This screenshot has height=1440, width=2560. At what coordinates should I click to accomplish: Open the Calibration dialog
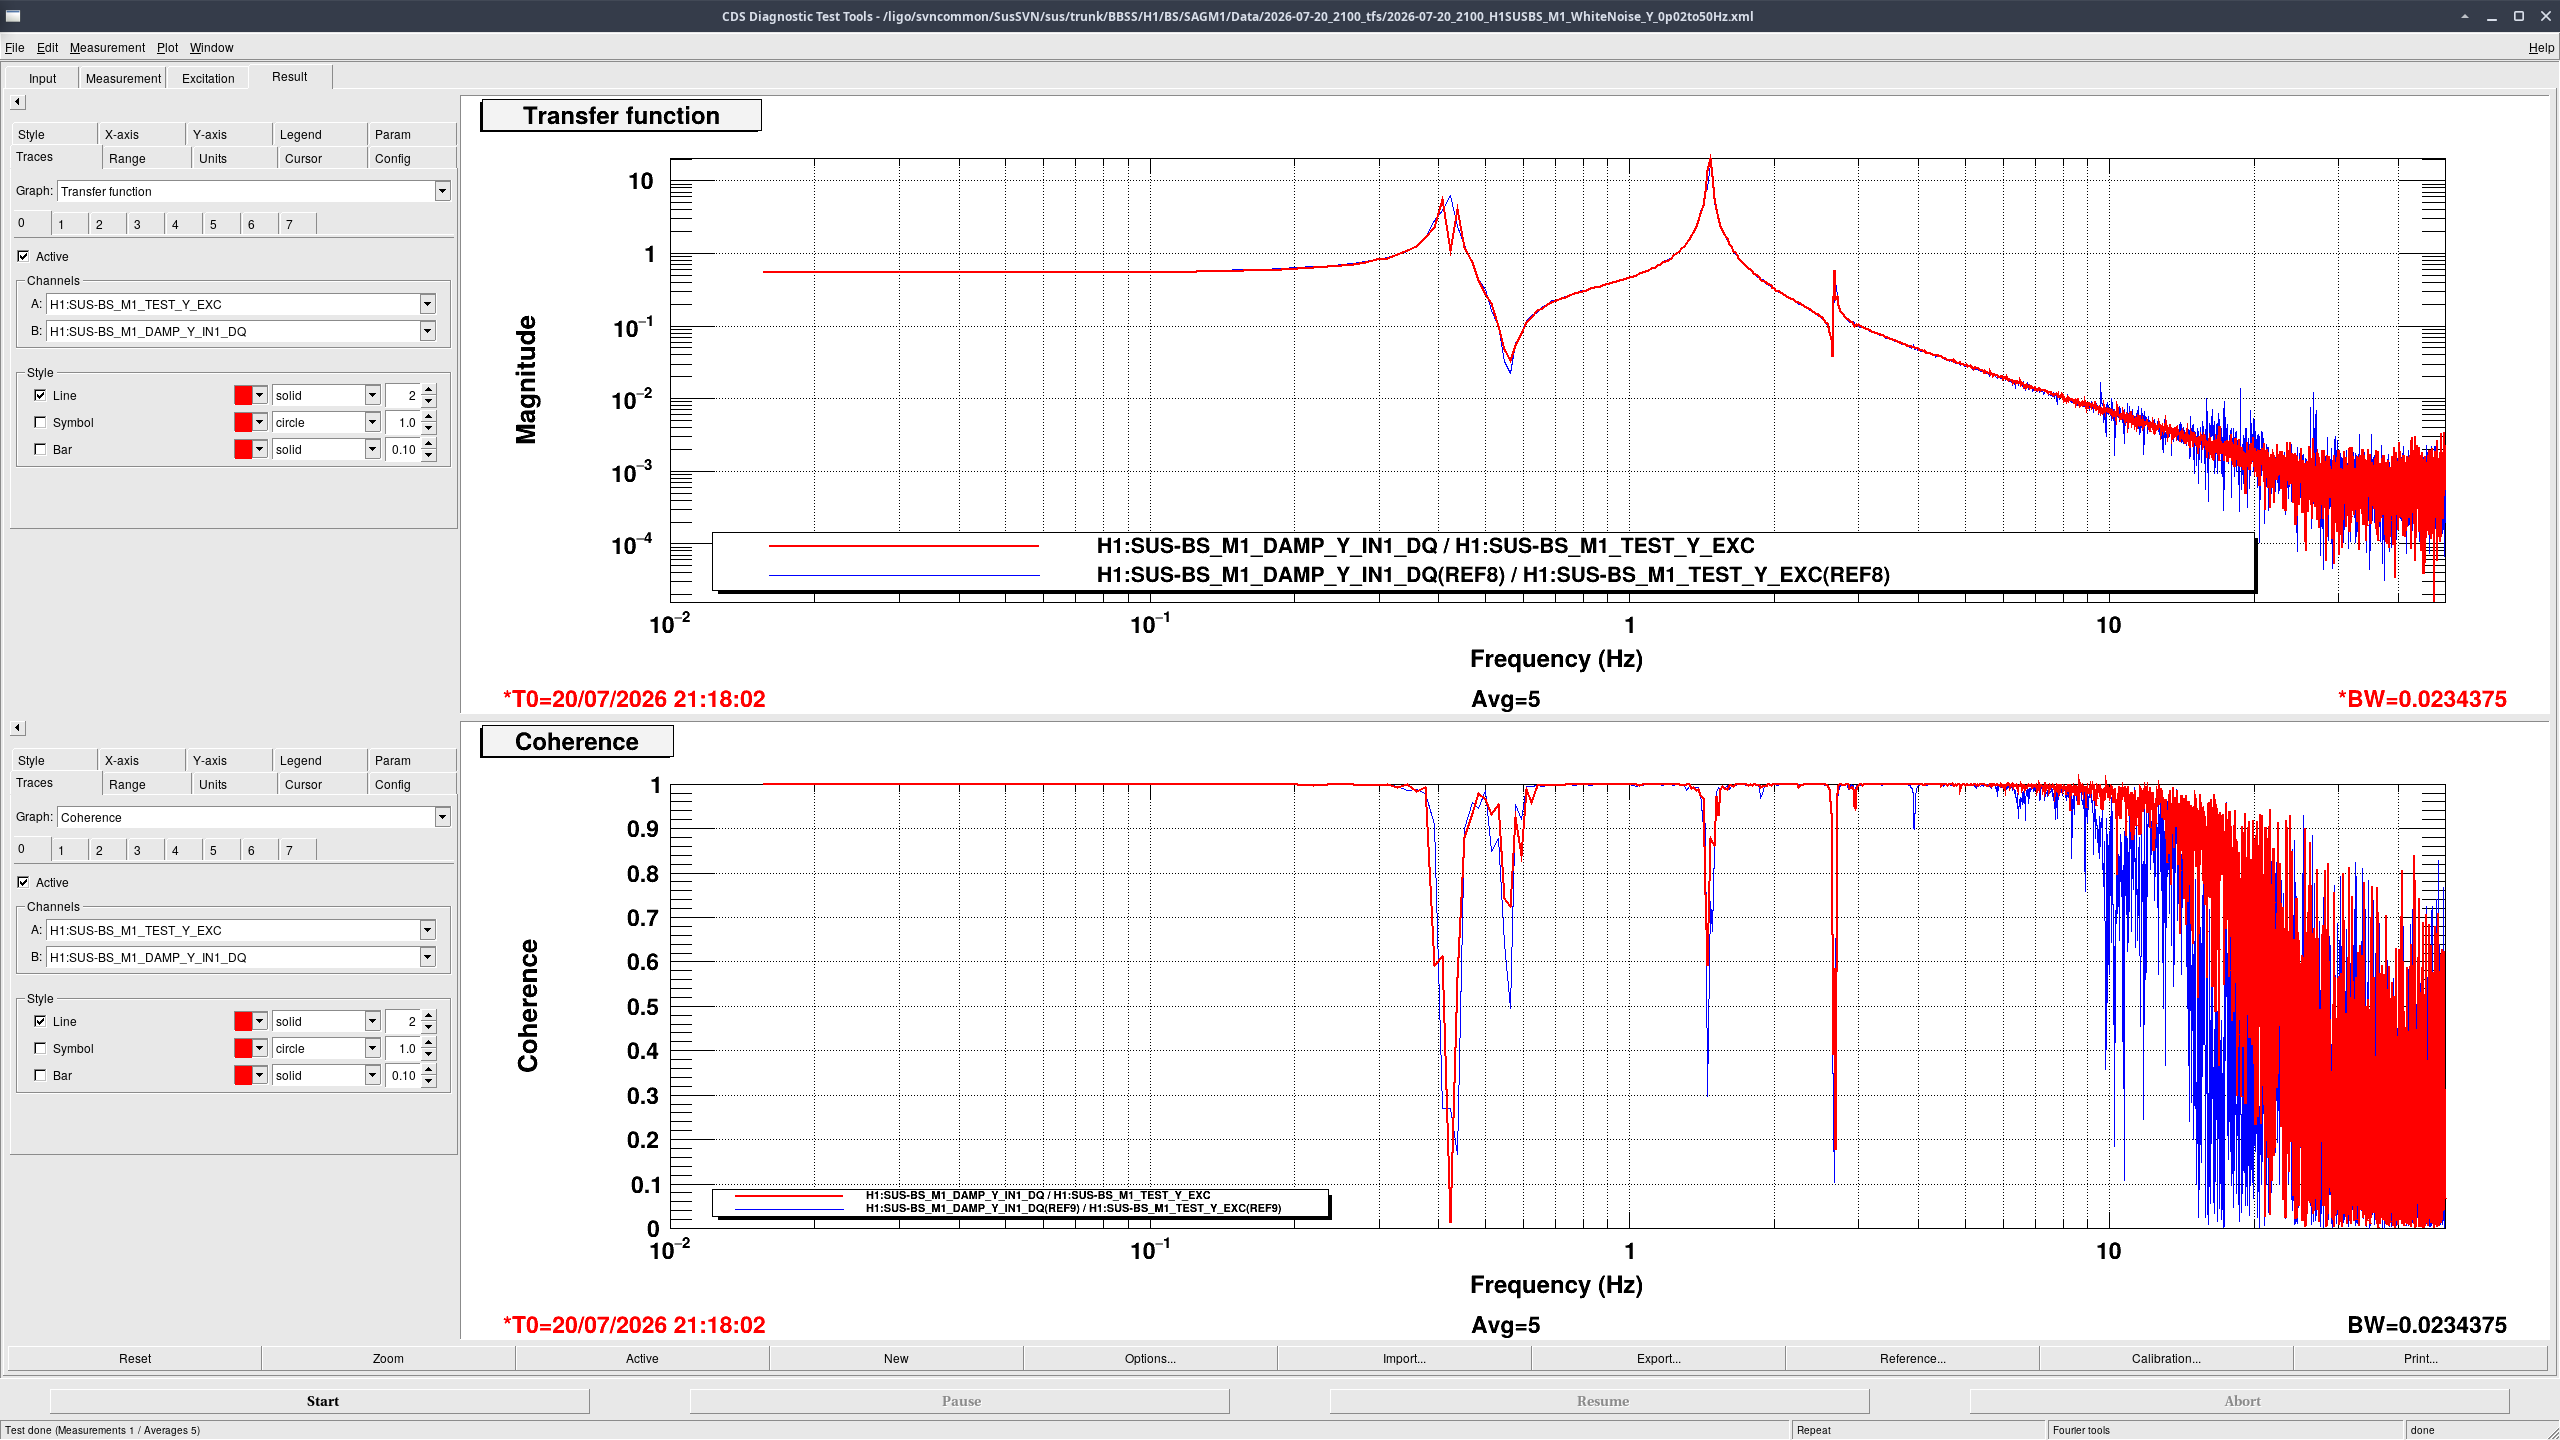click(2166, 1358)
